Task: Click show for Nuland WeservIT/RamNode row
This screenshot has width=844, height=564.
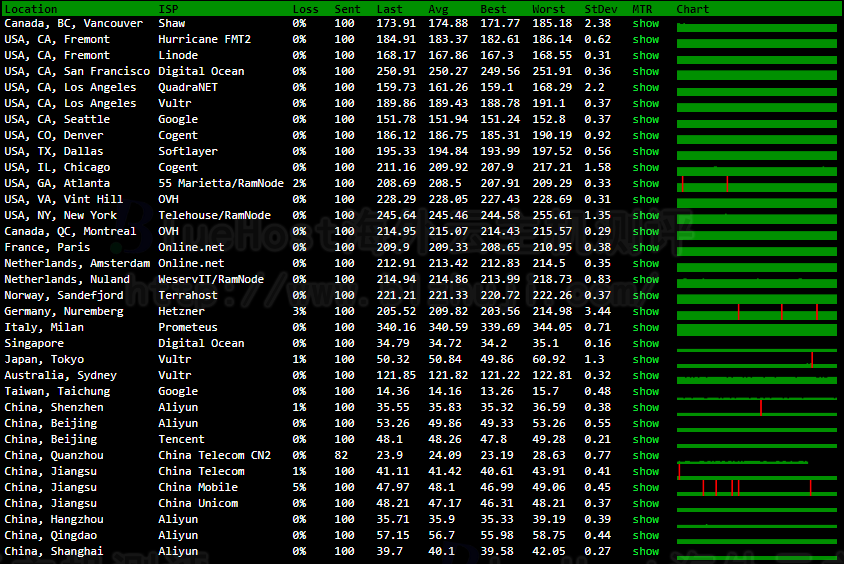Action: (x=645, y=279)
